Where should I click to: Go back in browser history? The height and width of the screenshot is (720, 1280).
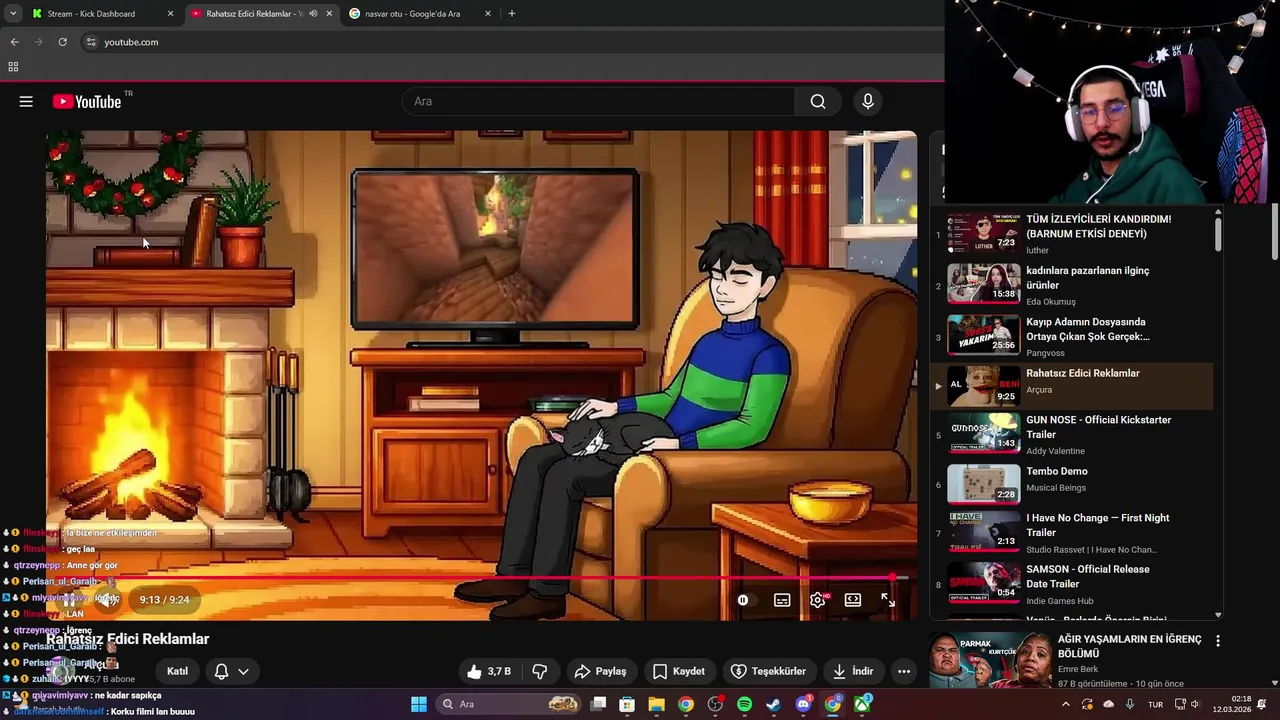14,42
